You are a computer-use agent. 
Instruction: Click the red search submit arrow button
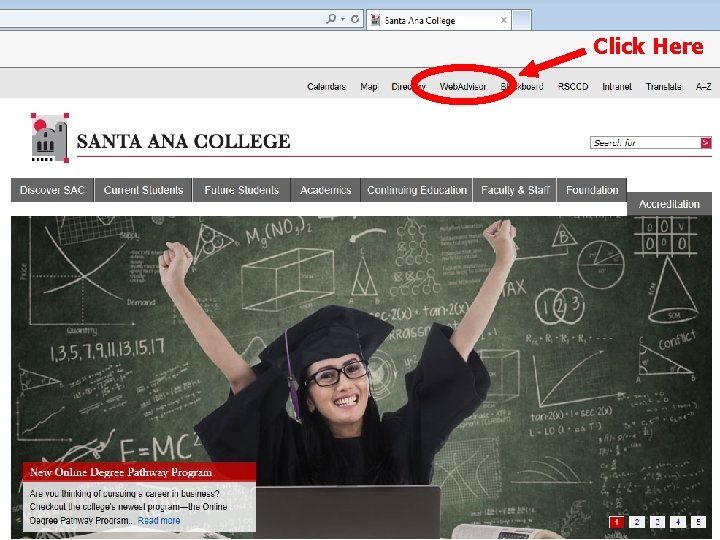tap(706, 143)
